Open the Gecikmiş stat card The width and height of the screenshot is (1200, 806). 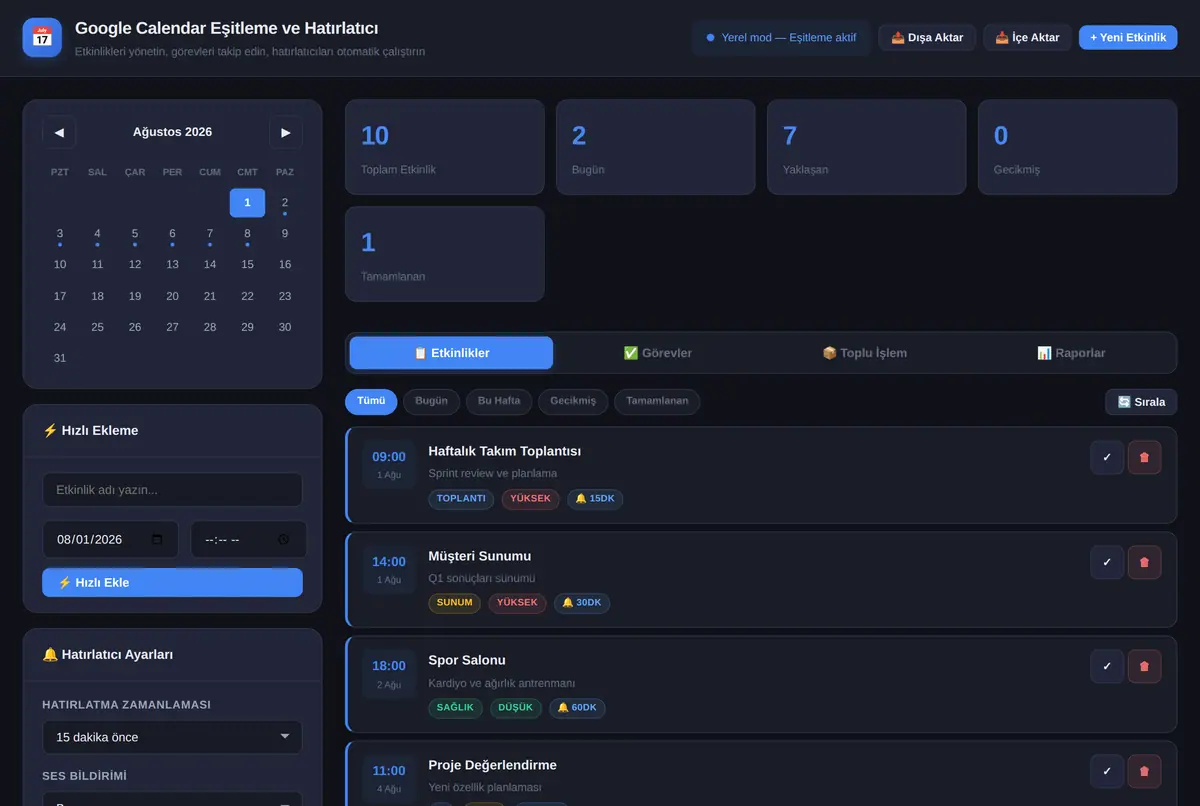[1078, 147]
